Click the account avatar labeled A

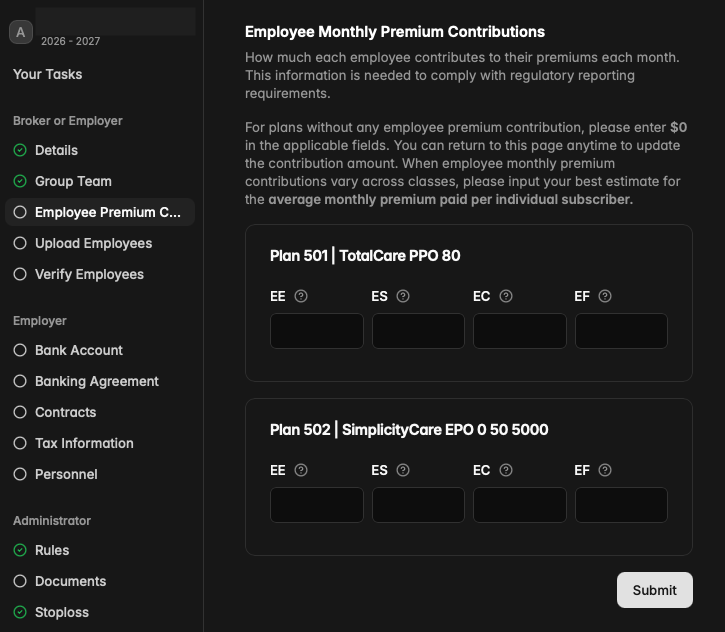(21, 32)
